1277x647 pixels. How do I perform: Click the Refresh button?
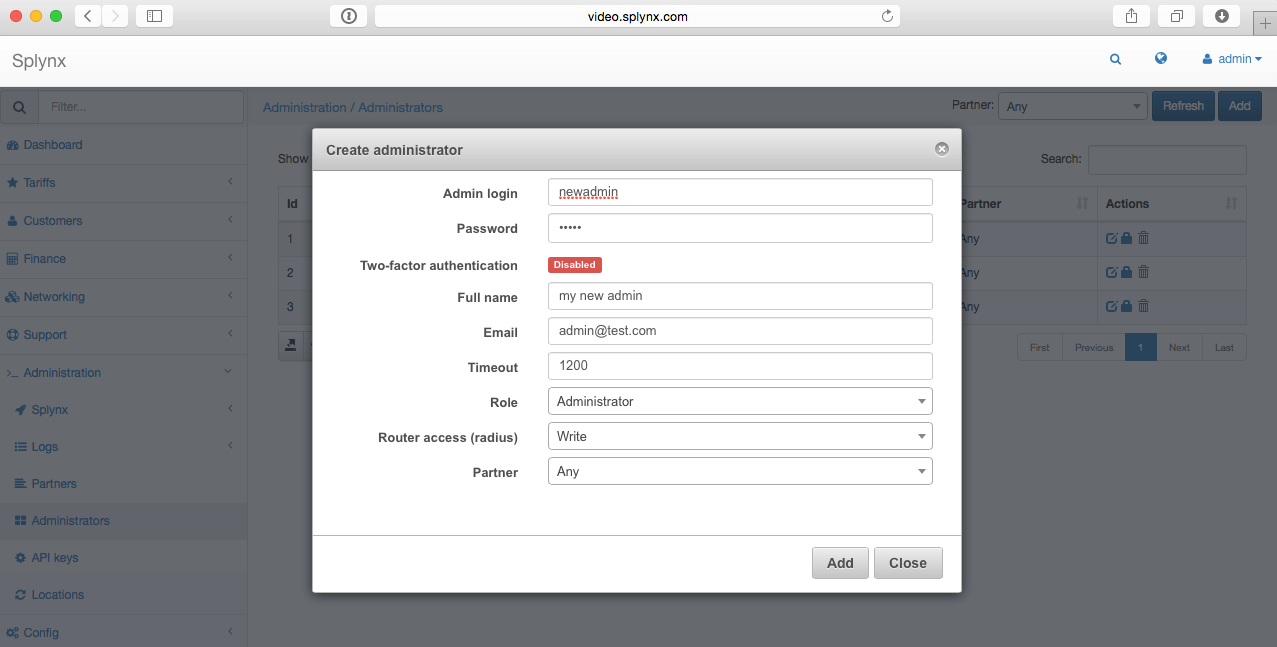coord(1182,105)
